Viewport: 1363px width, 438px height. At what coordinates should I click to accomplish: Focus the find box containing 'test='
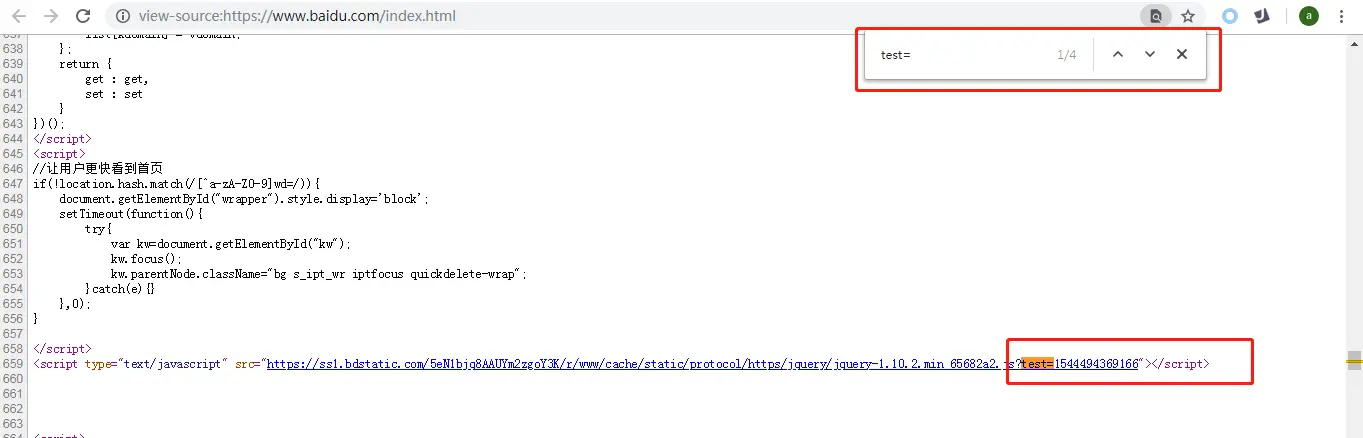(x=960, y=55)
